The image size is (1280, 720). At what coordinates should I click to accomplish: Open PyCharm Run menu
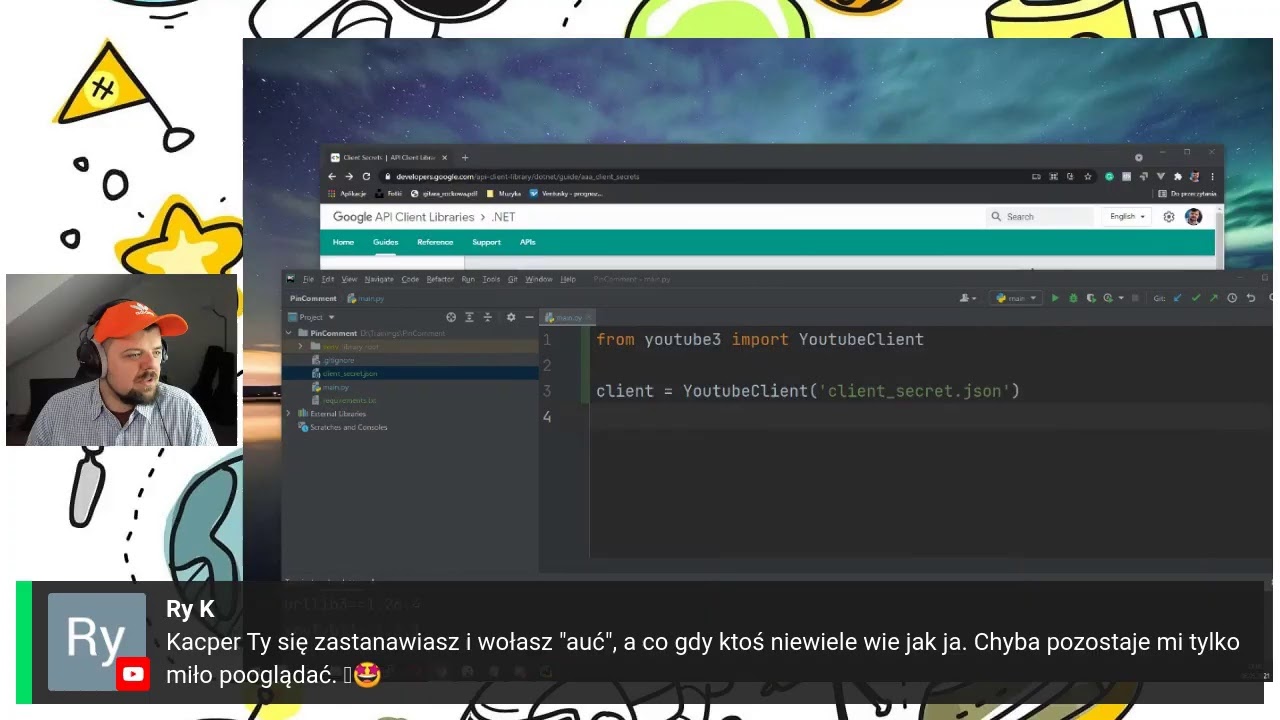point(468,279)
